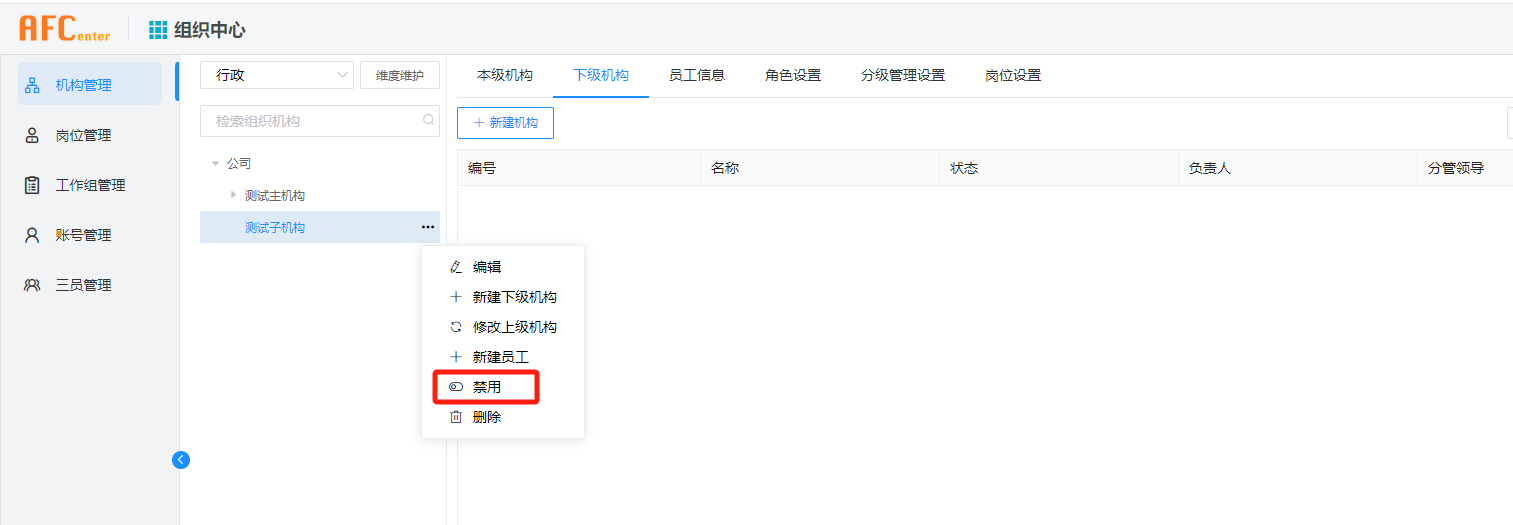Click the 工作组管理 clipboard icon
The image size is (1513, 525).
(x=32, y=185)
